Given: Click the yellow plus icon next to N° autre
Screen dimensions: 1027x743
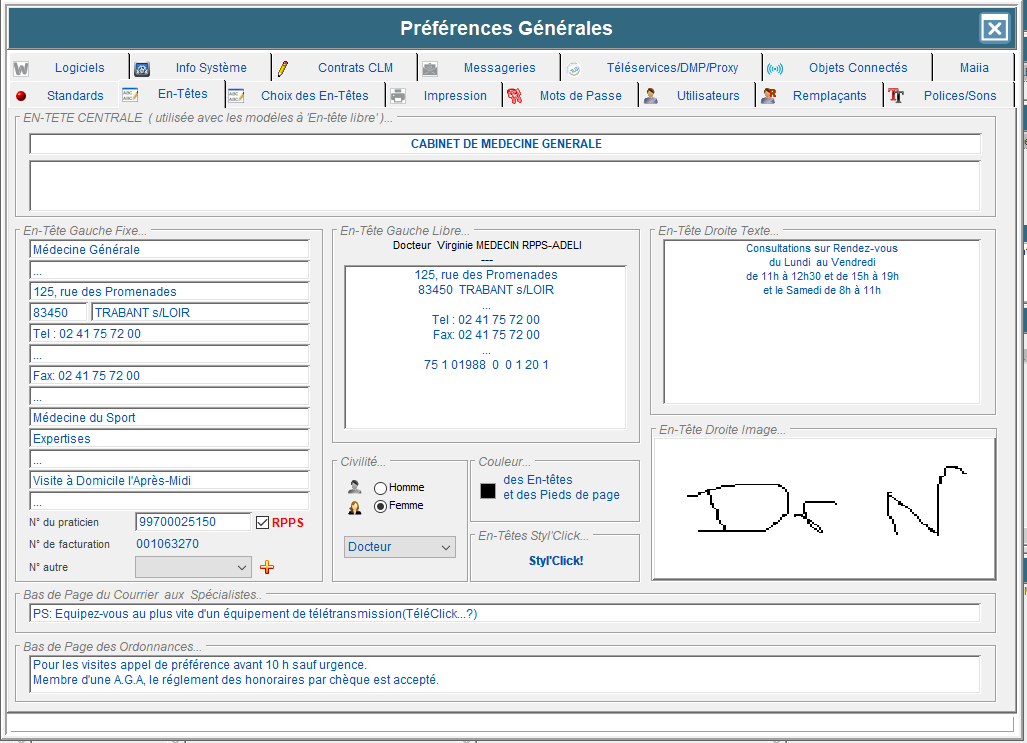Looking at the screenshot, I should click(x=266, y=567).
